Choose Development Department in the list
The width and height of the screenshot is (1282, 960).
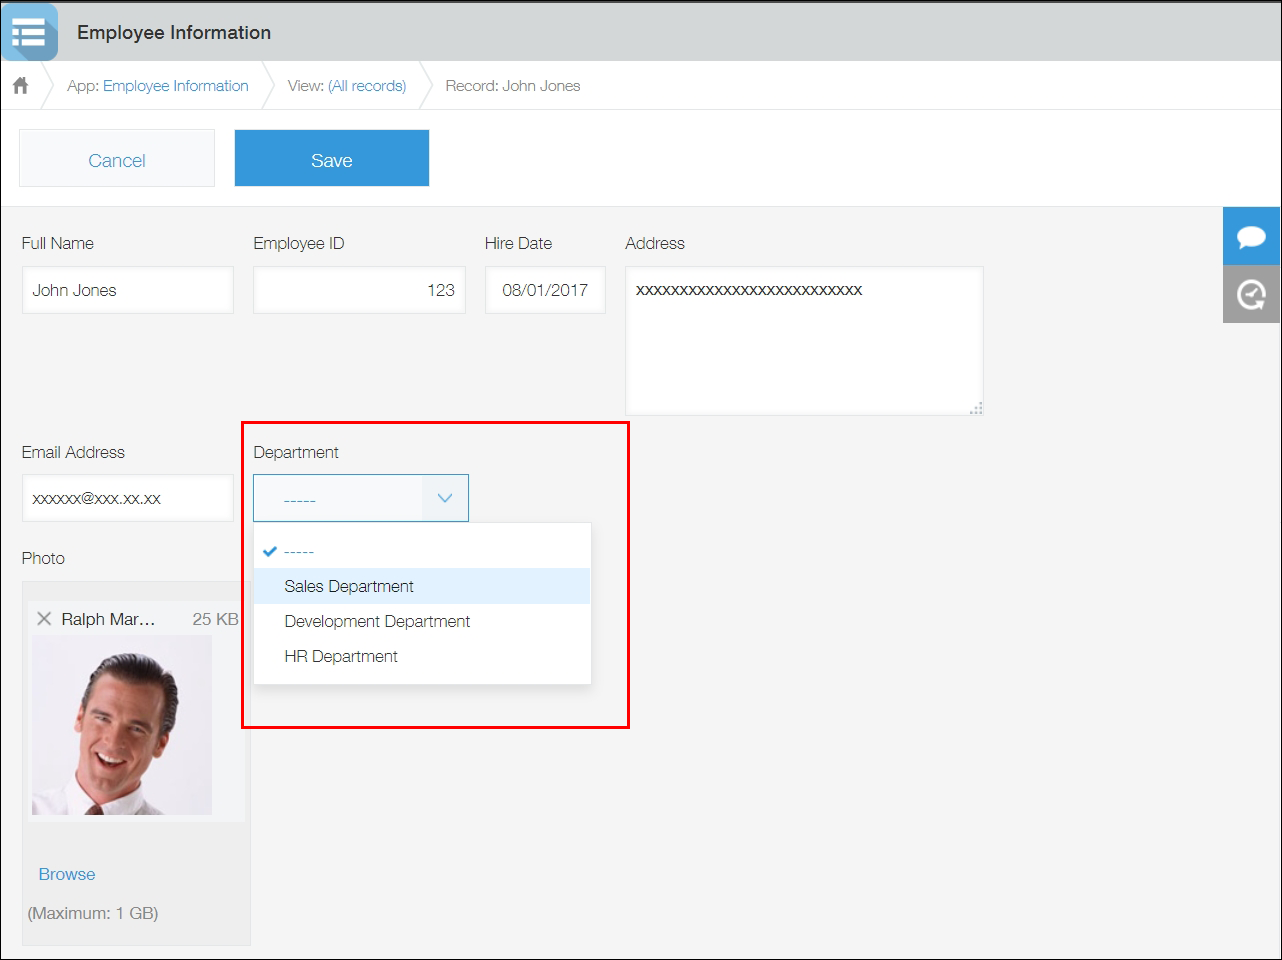377,621
